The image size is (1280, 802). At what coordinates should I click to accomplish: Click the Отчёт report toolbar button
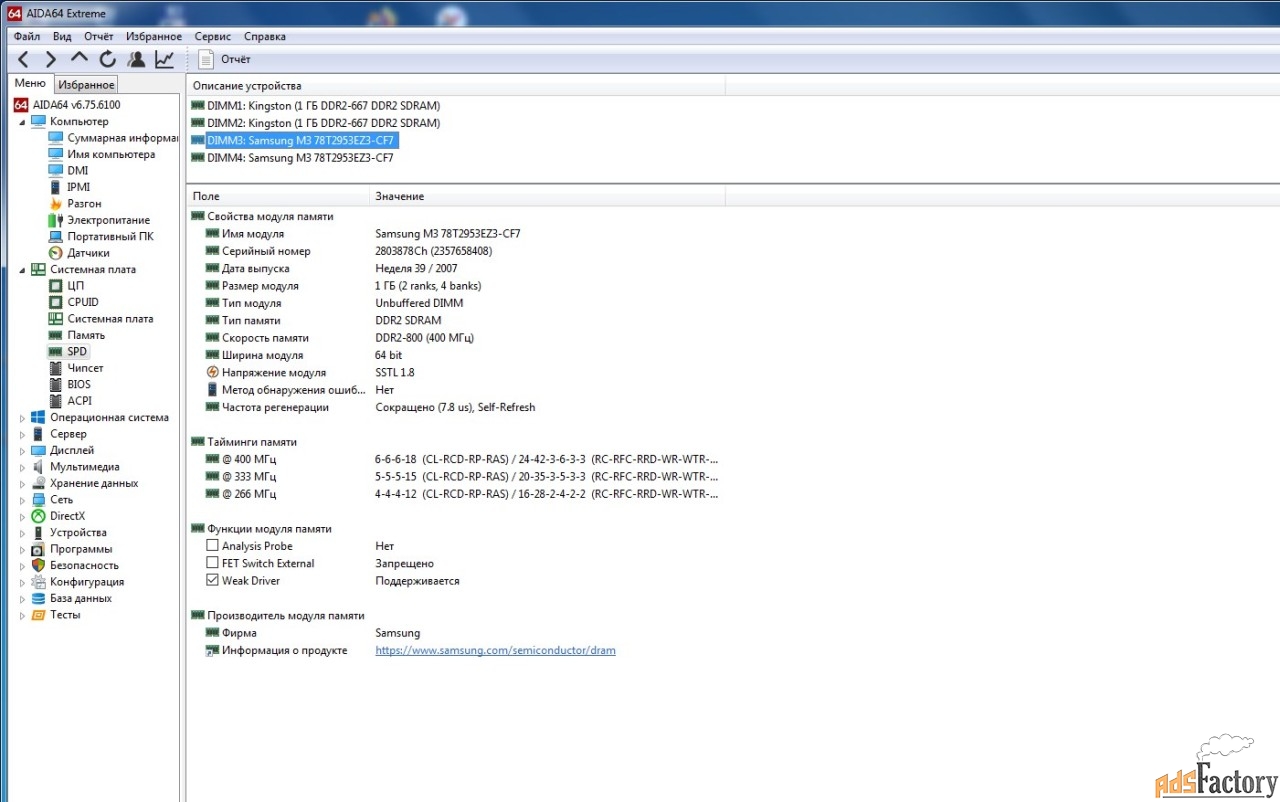click(x=224, y=60)
